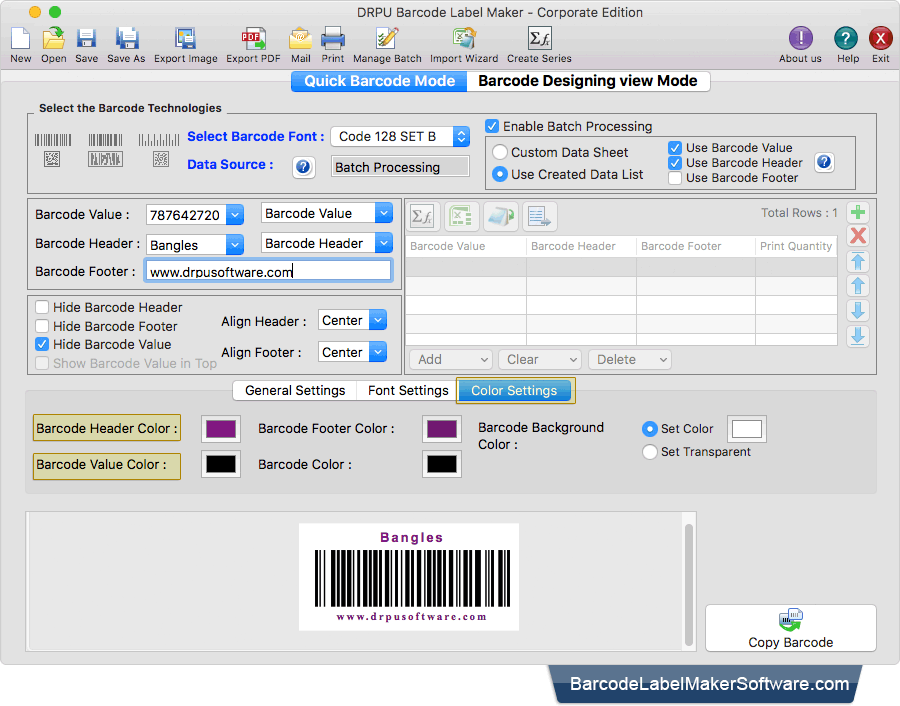Select the Use Created Data List option
The image size is (900, 706).
(x=500, y=174)
